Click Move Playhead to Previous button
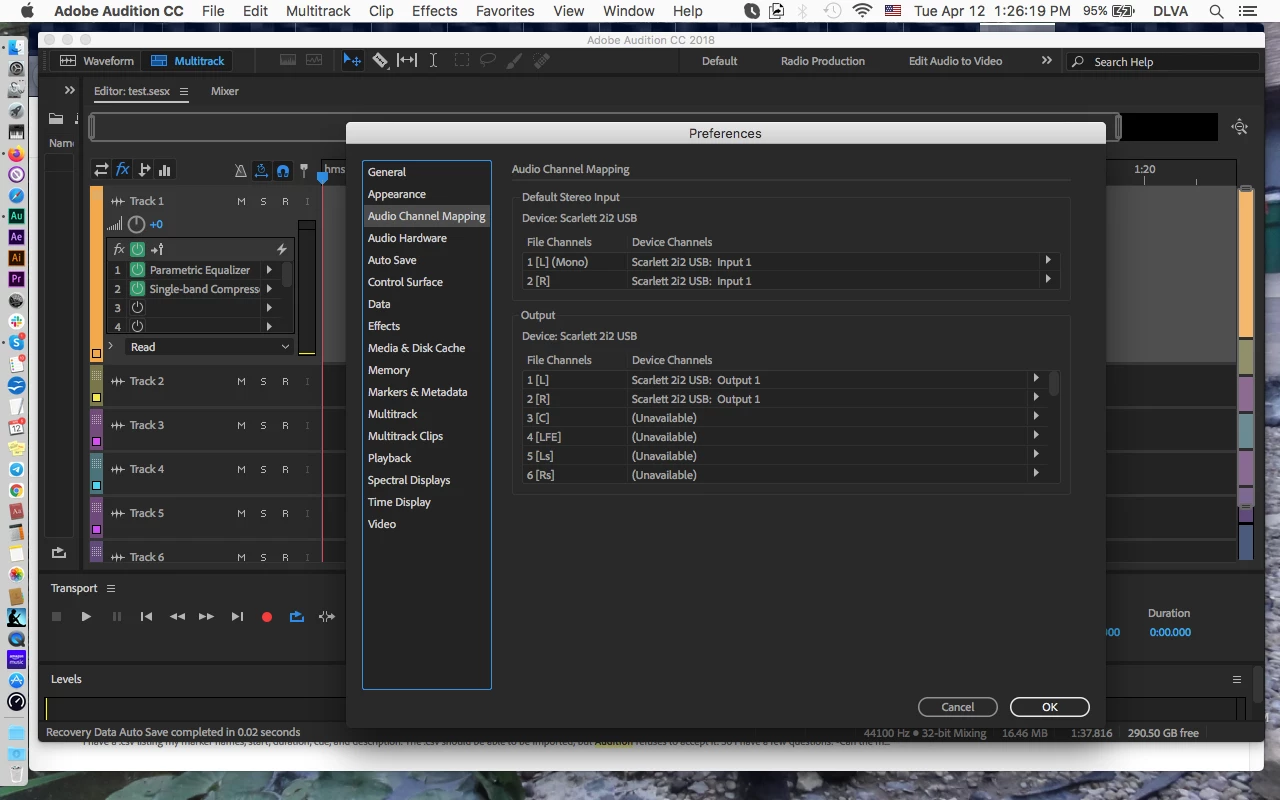 [146, 617]
